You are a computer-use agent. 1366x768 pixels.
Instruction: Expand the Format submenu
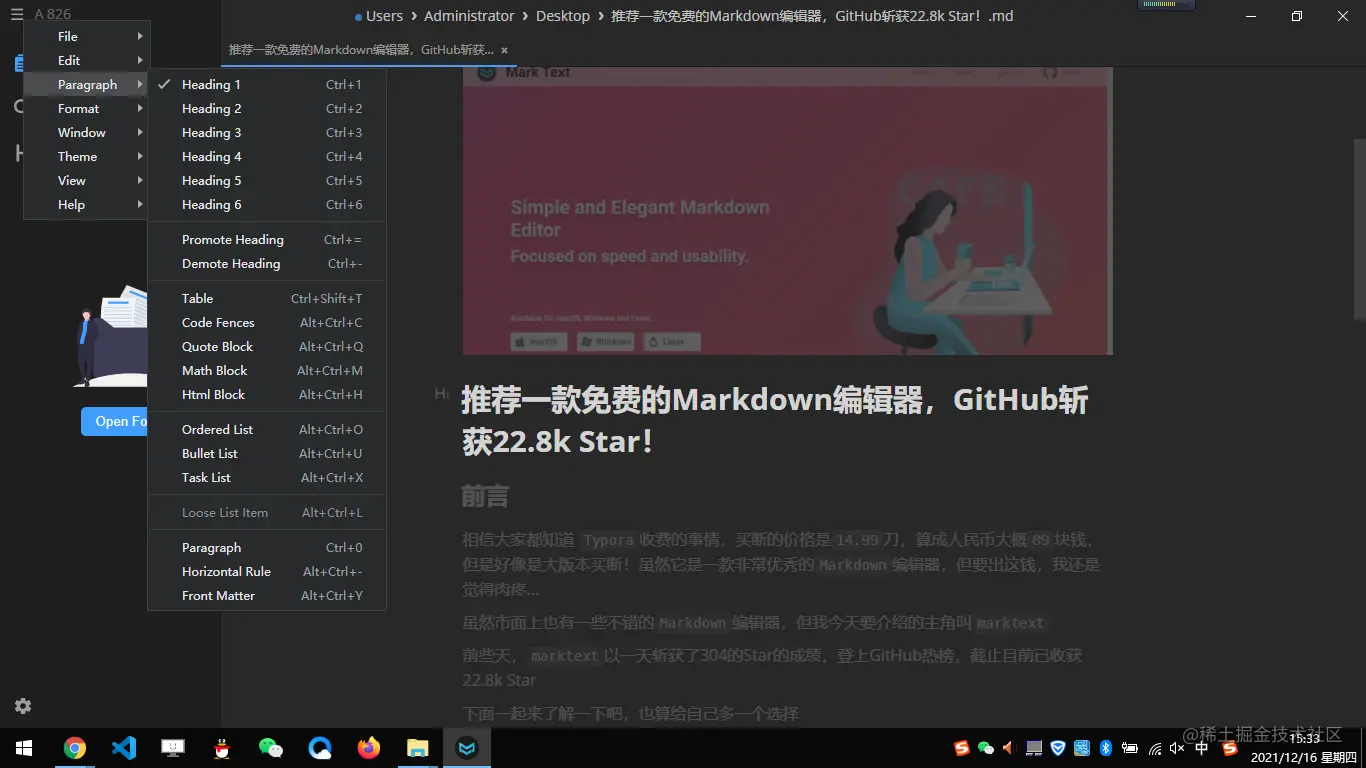click(x=87, y=109)
